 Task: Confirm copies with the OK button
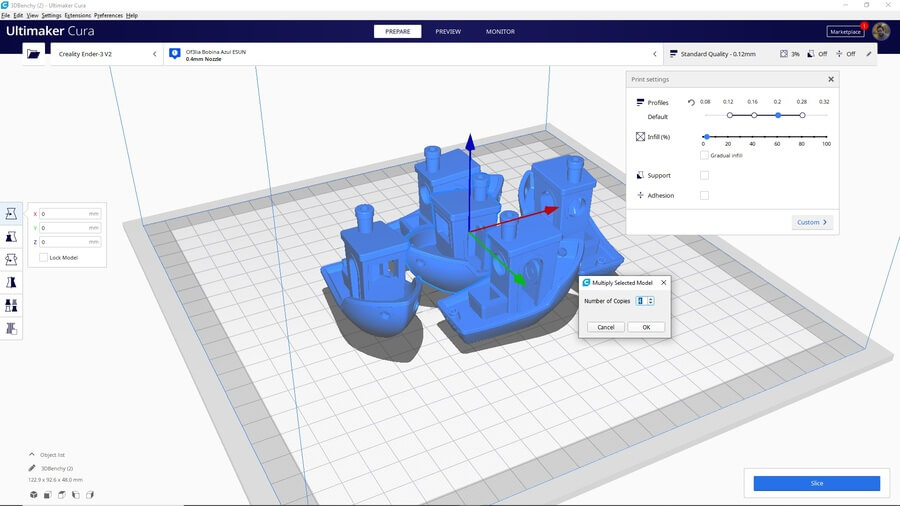point(646,327)
